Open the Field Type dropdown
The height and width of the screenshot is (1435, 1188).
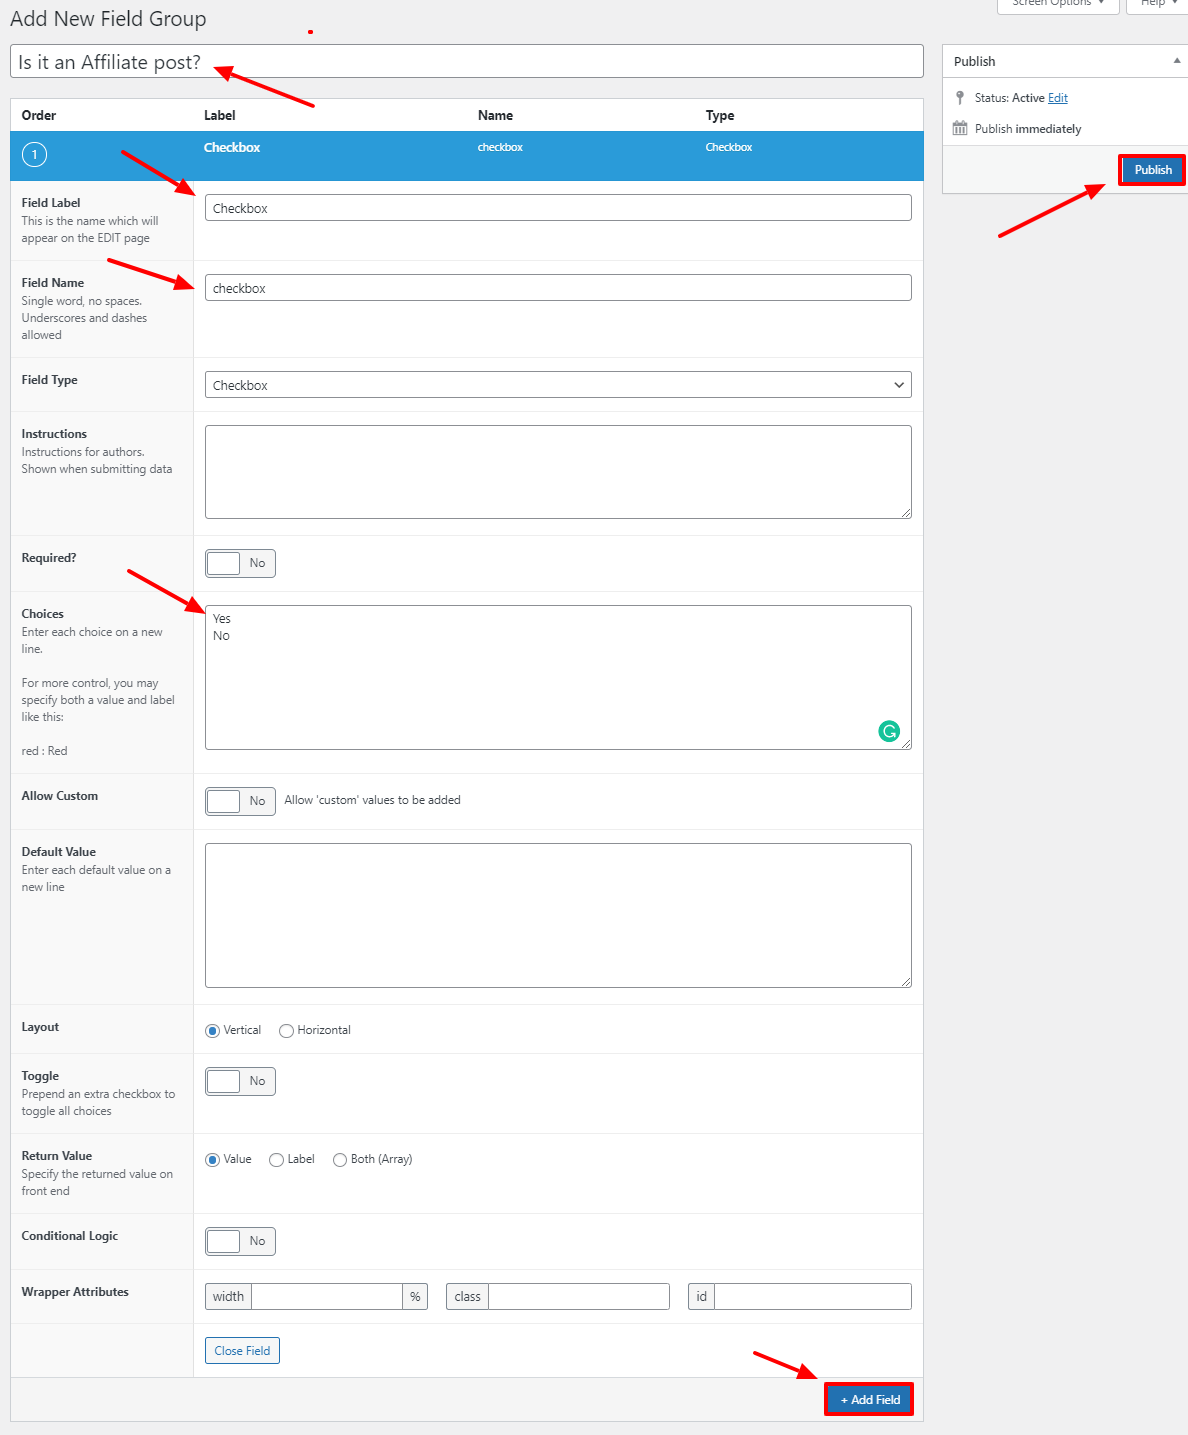click(558, 385)
